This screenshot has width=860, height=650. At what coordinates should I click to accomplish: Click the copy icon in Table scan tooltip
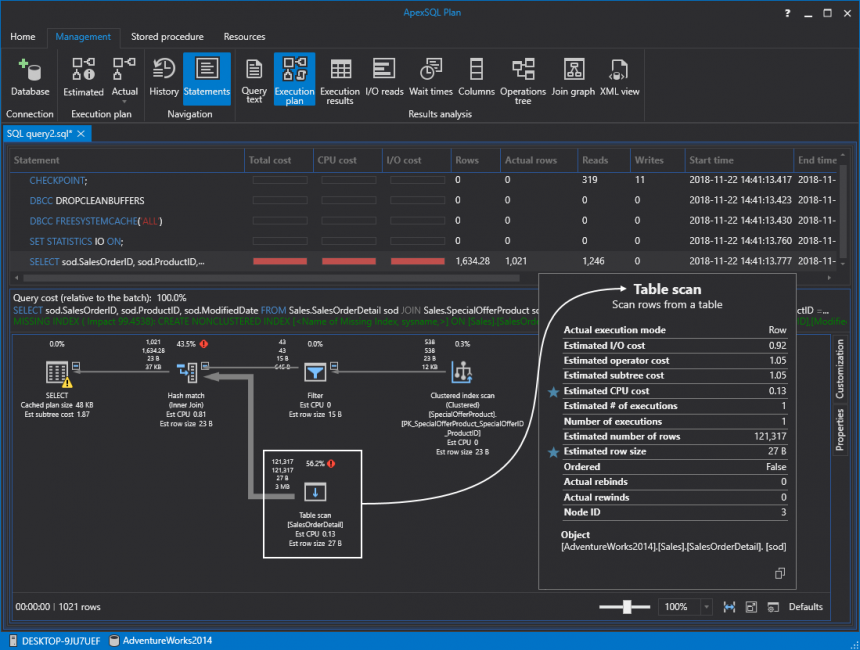(780, 573)
